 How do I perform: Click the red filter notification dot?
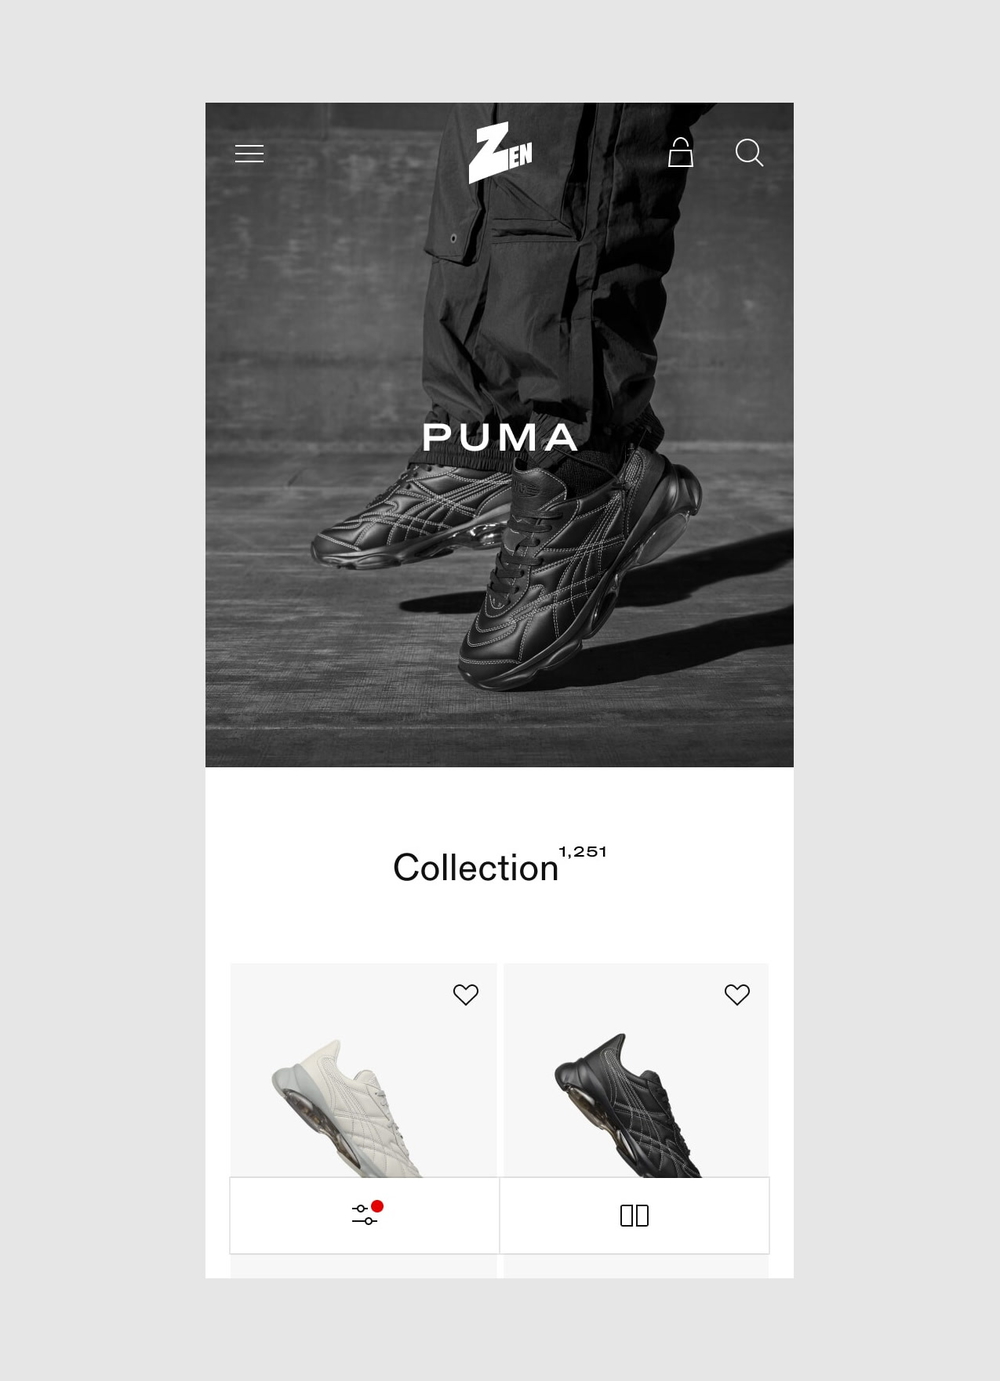[x=377, y=1206]
